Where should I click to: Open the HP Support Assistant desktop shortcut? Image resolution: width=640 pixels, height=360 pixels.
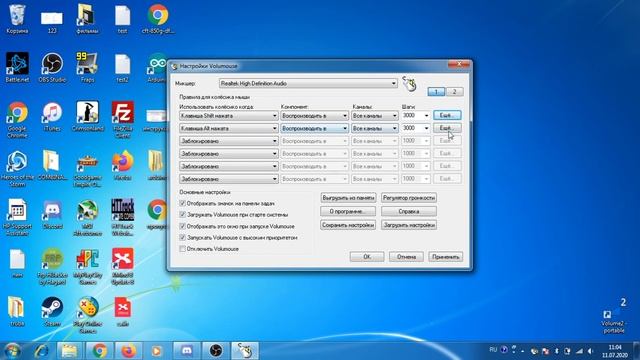click(x=17, y=217)
